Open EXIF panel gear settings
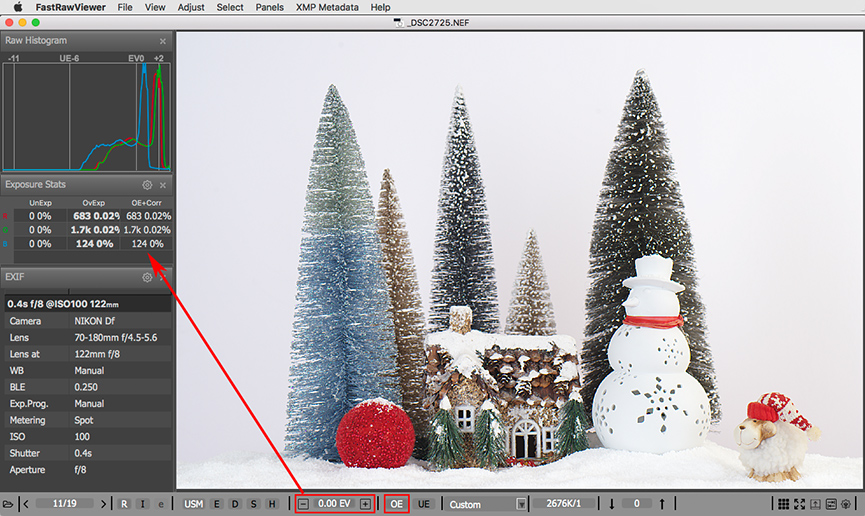Image resolution: width=865 pixels, height=516 pixels. [x=147, y=277]
